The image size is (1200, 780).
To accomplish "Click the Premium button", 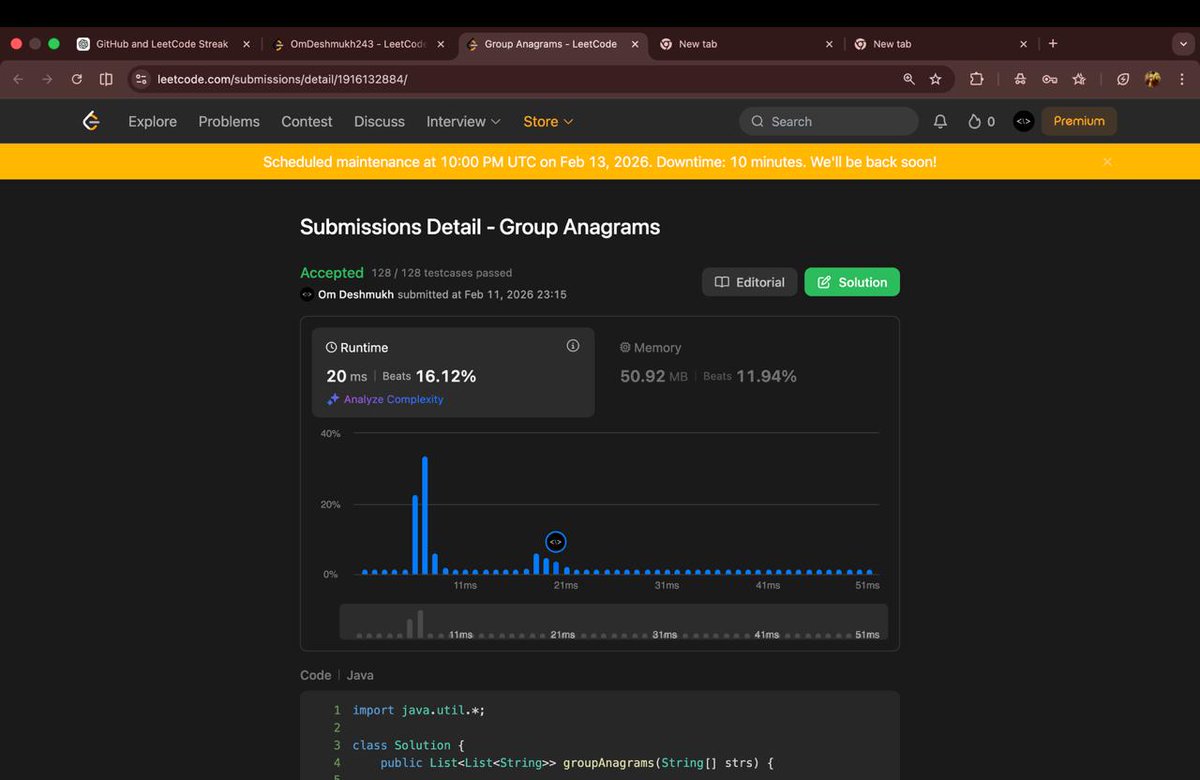I will [x=1079, y=121].
